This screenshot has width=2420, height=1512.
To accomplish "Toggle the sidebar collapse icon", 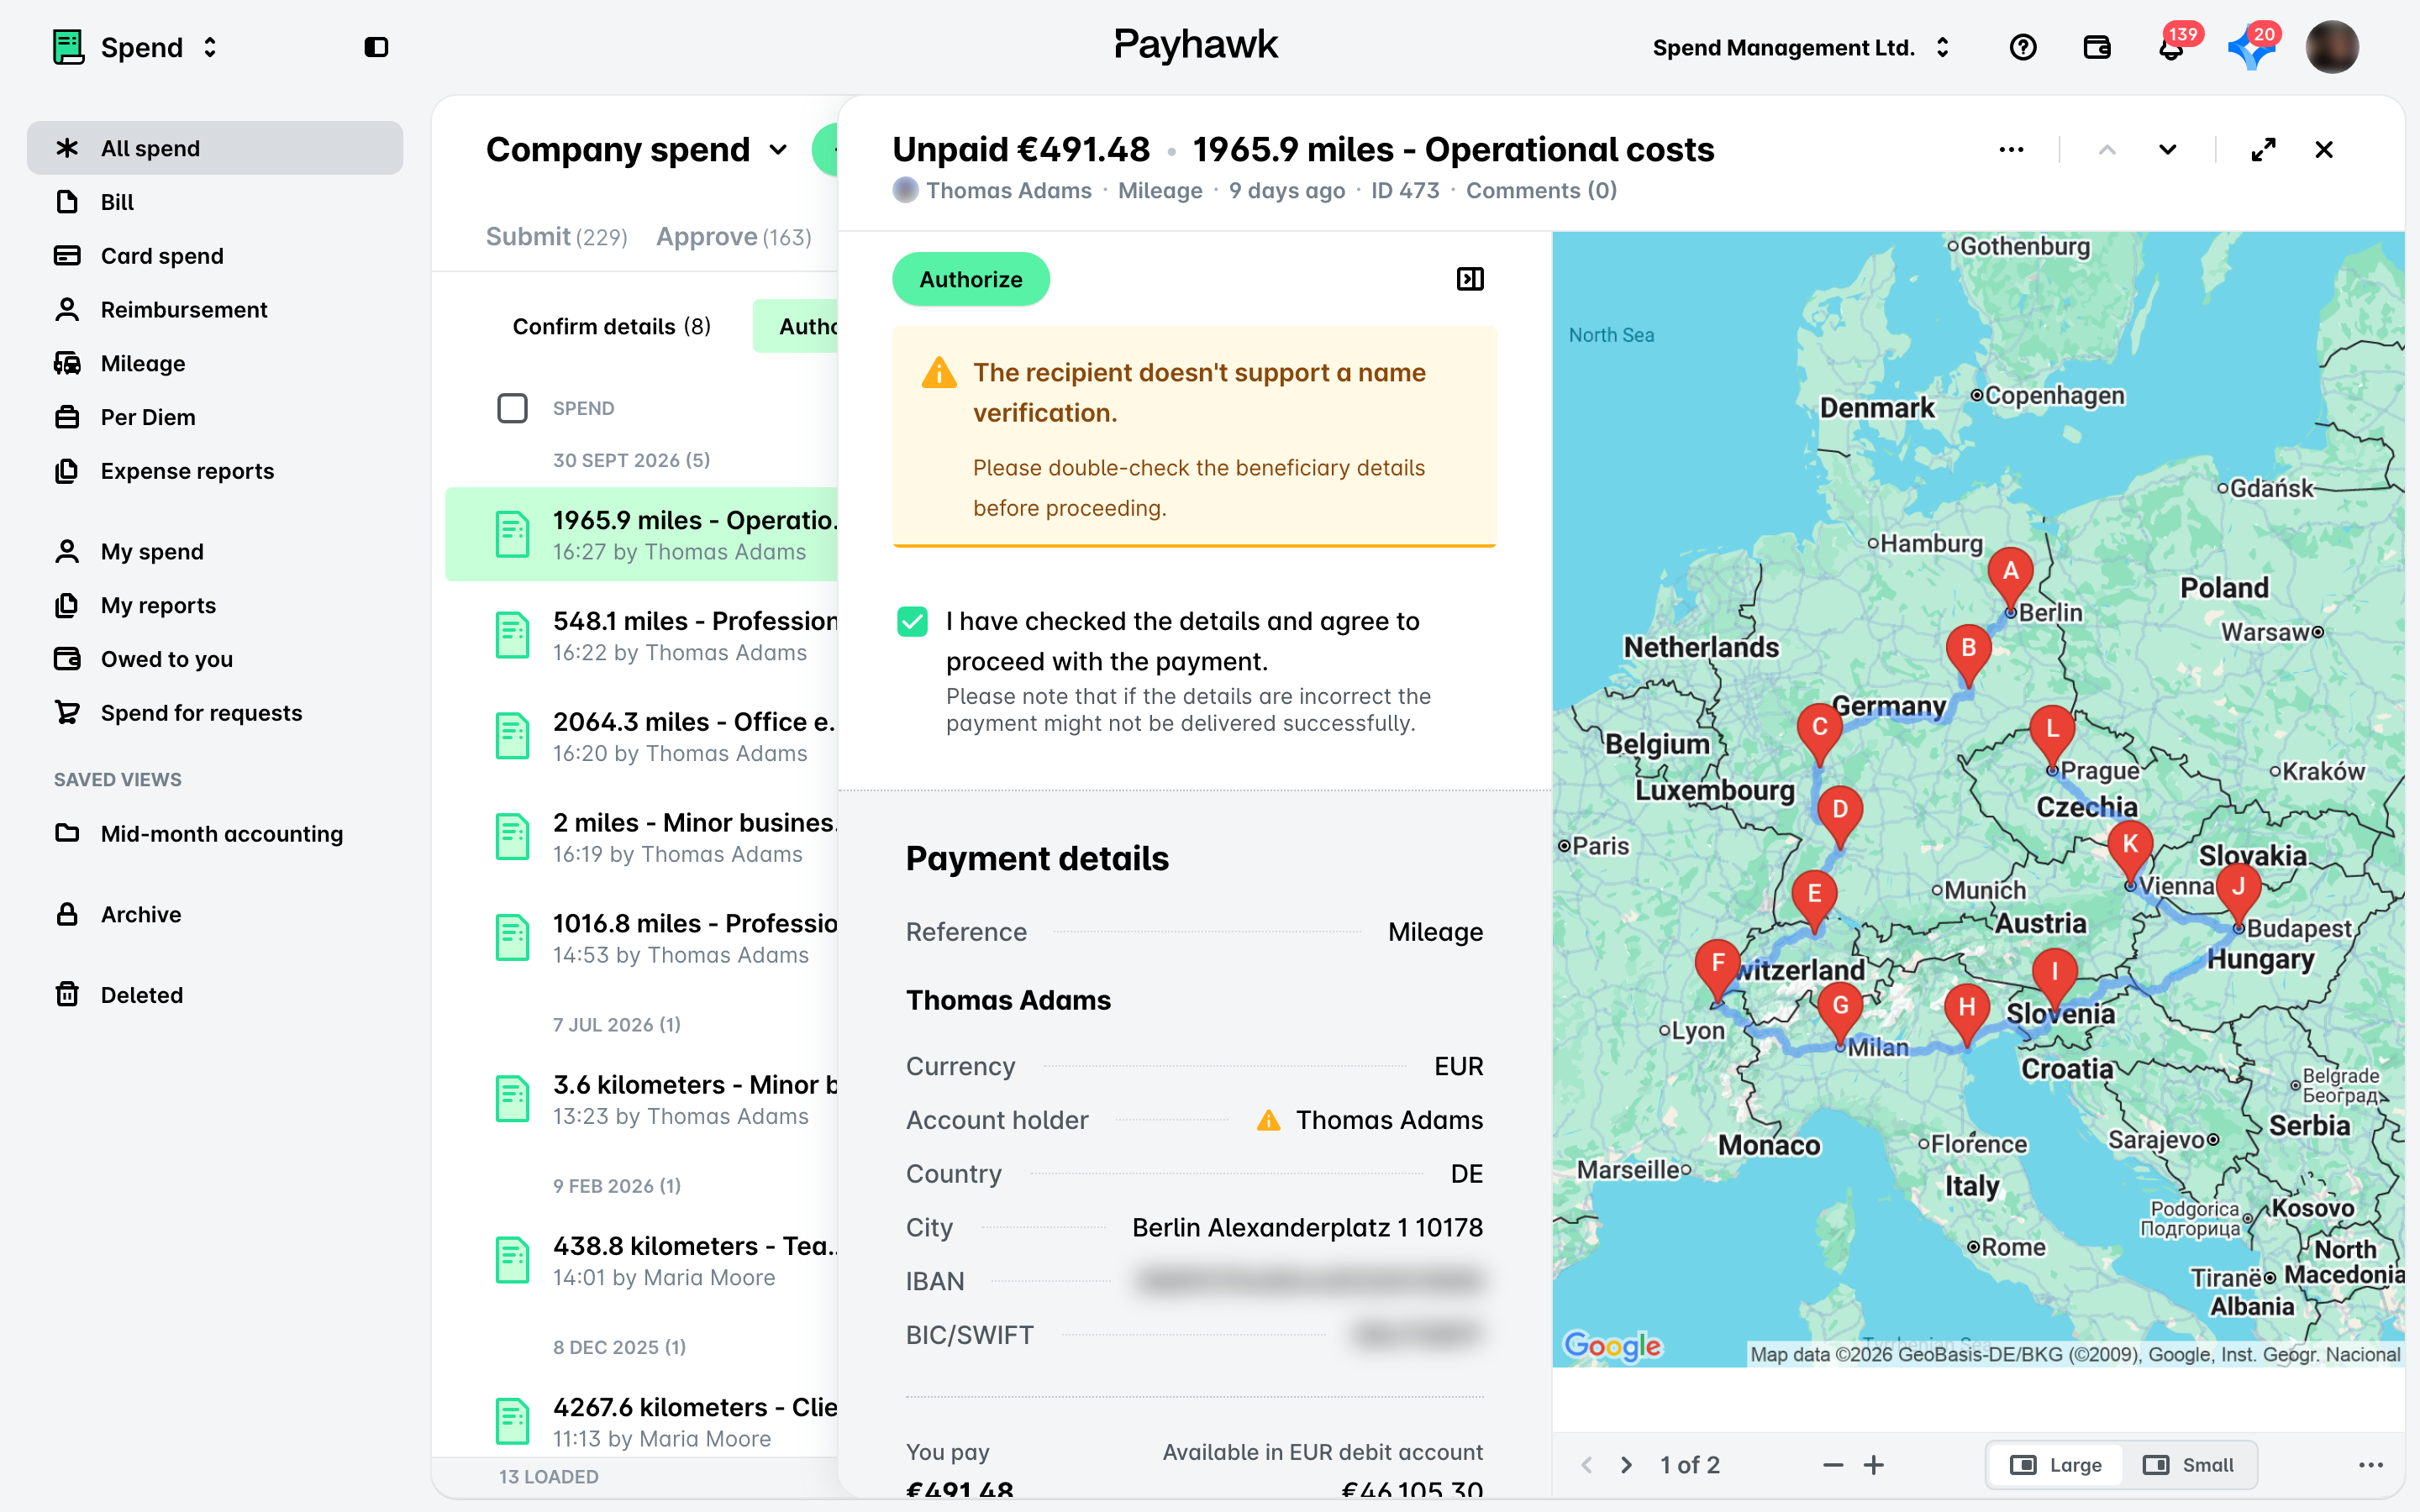I will pyautogui.click(x=376, y=47).
